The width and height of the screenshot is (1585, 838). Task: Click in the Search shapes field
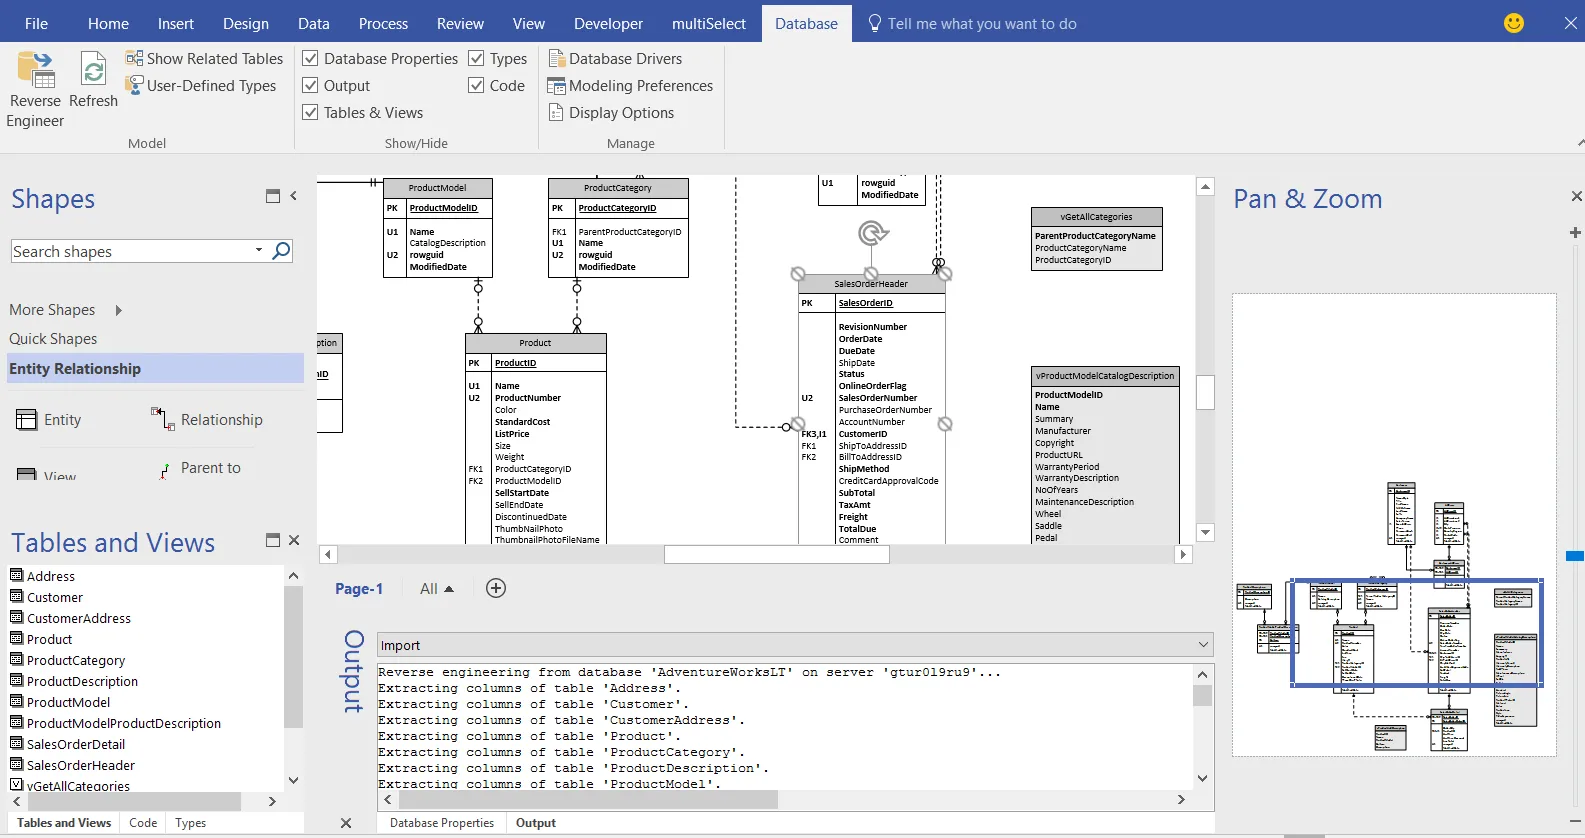(130, 251)
